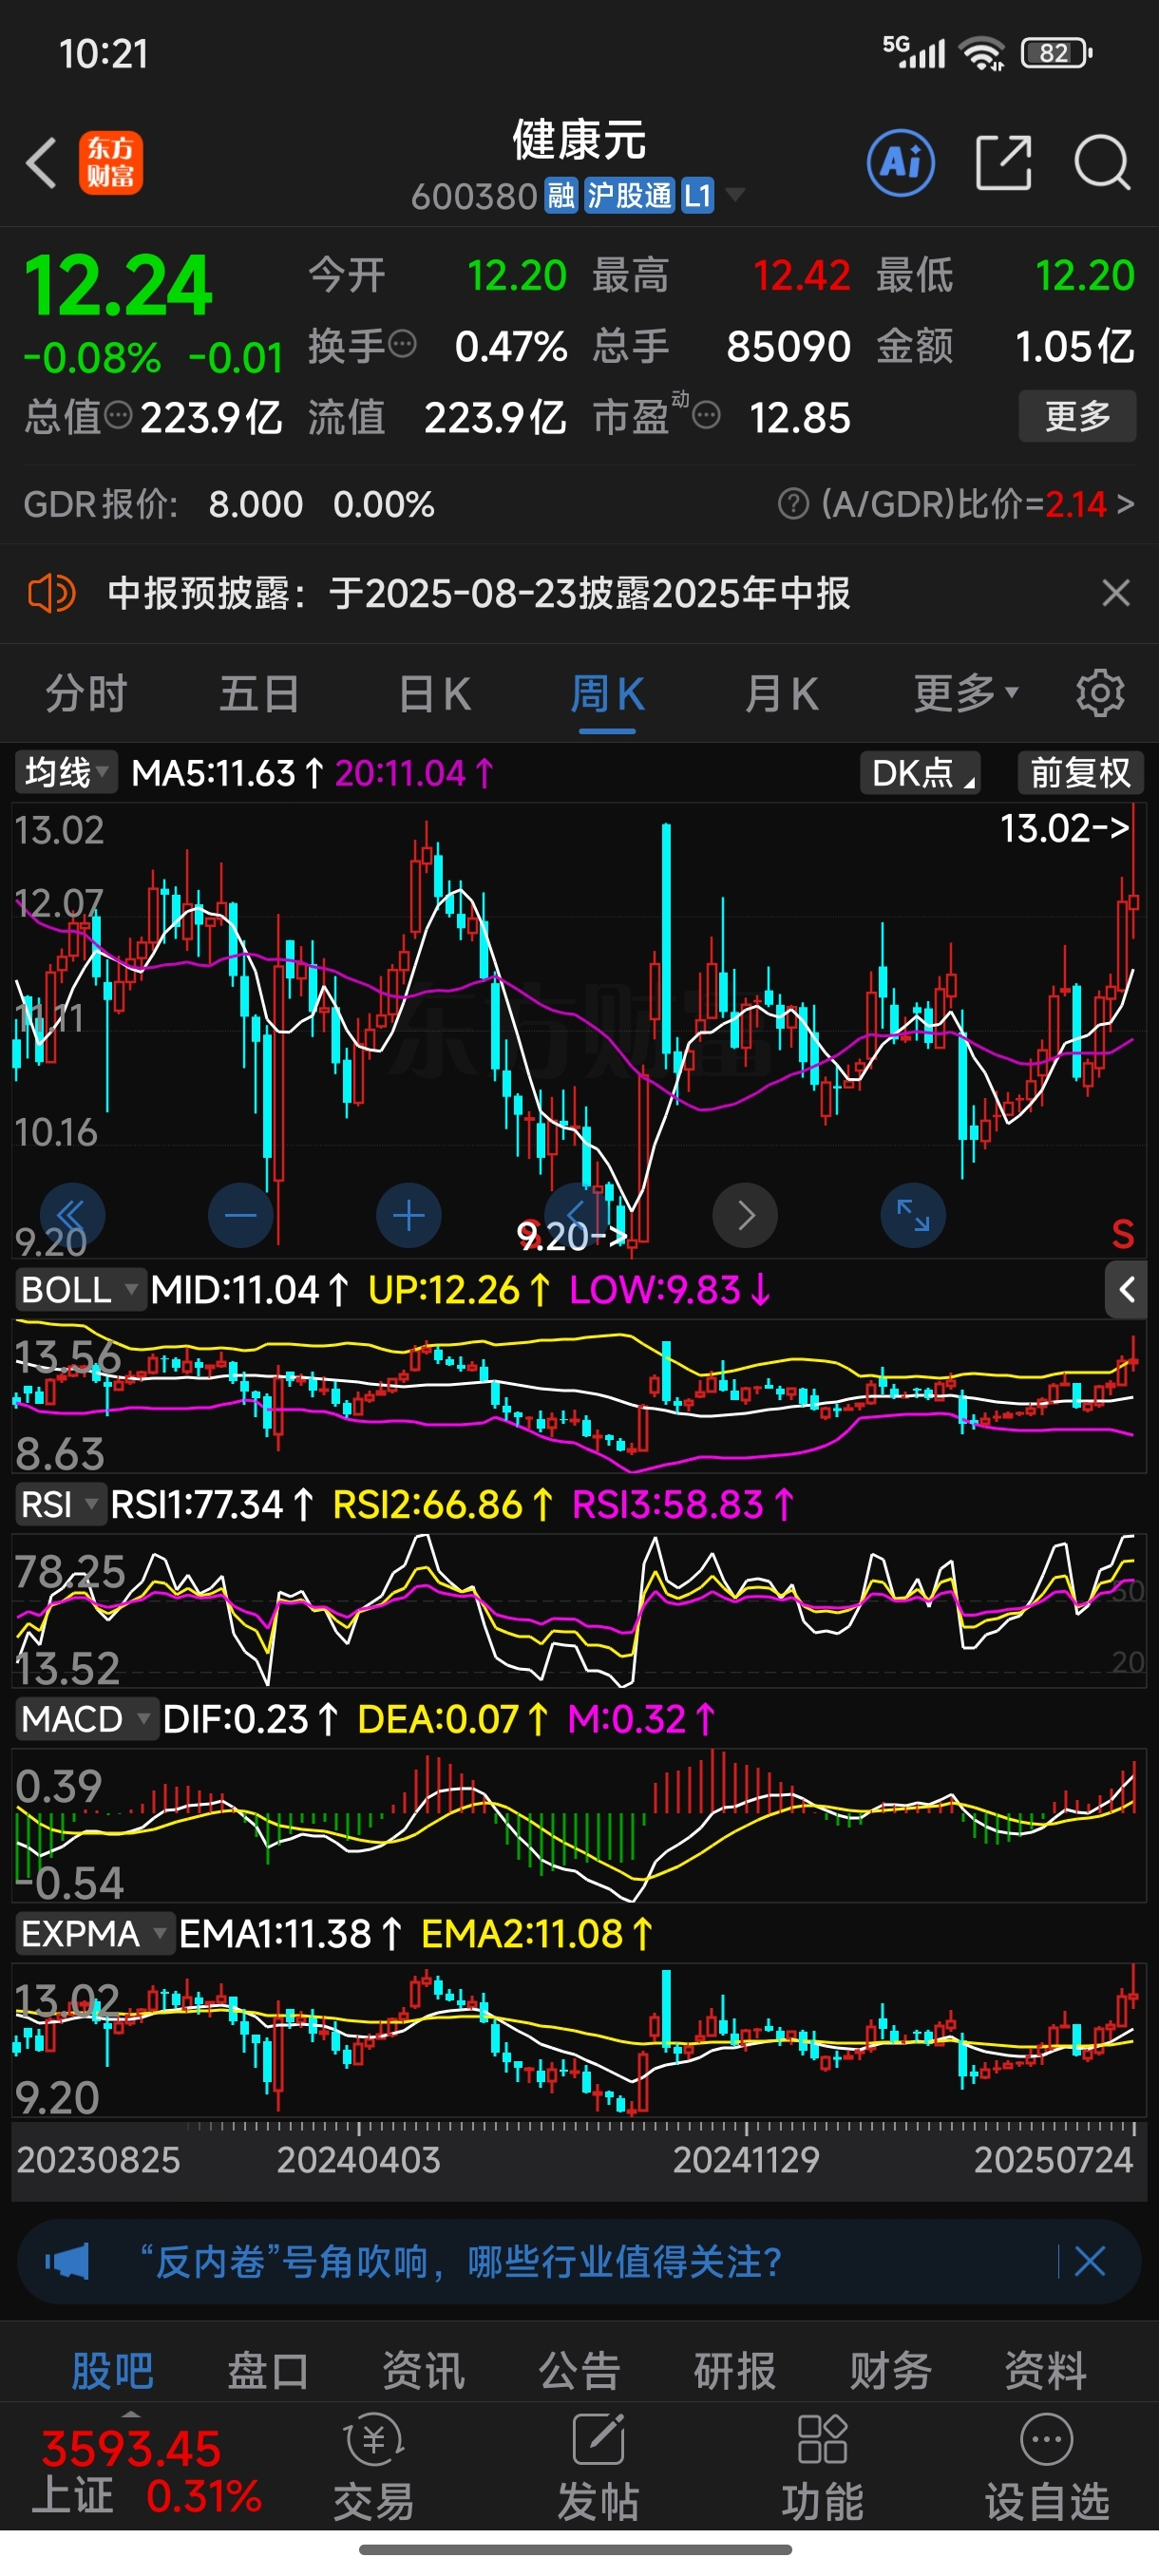Tap the 13.02 high price marker

pos(1064,828)
